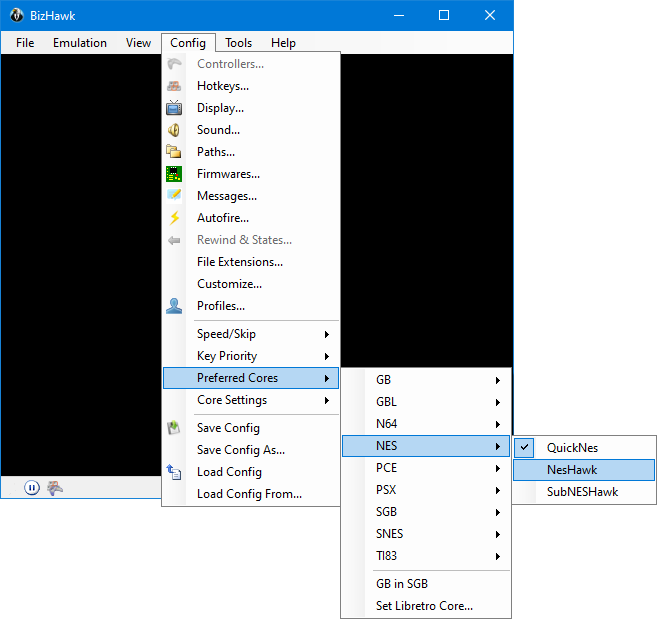Expand the GB cores submenu
The width and height of the screenshot is (657, 619).
pyautogui.click(x=426, y=380)
